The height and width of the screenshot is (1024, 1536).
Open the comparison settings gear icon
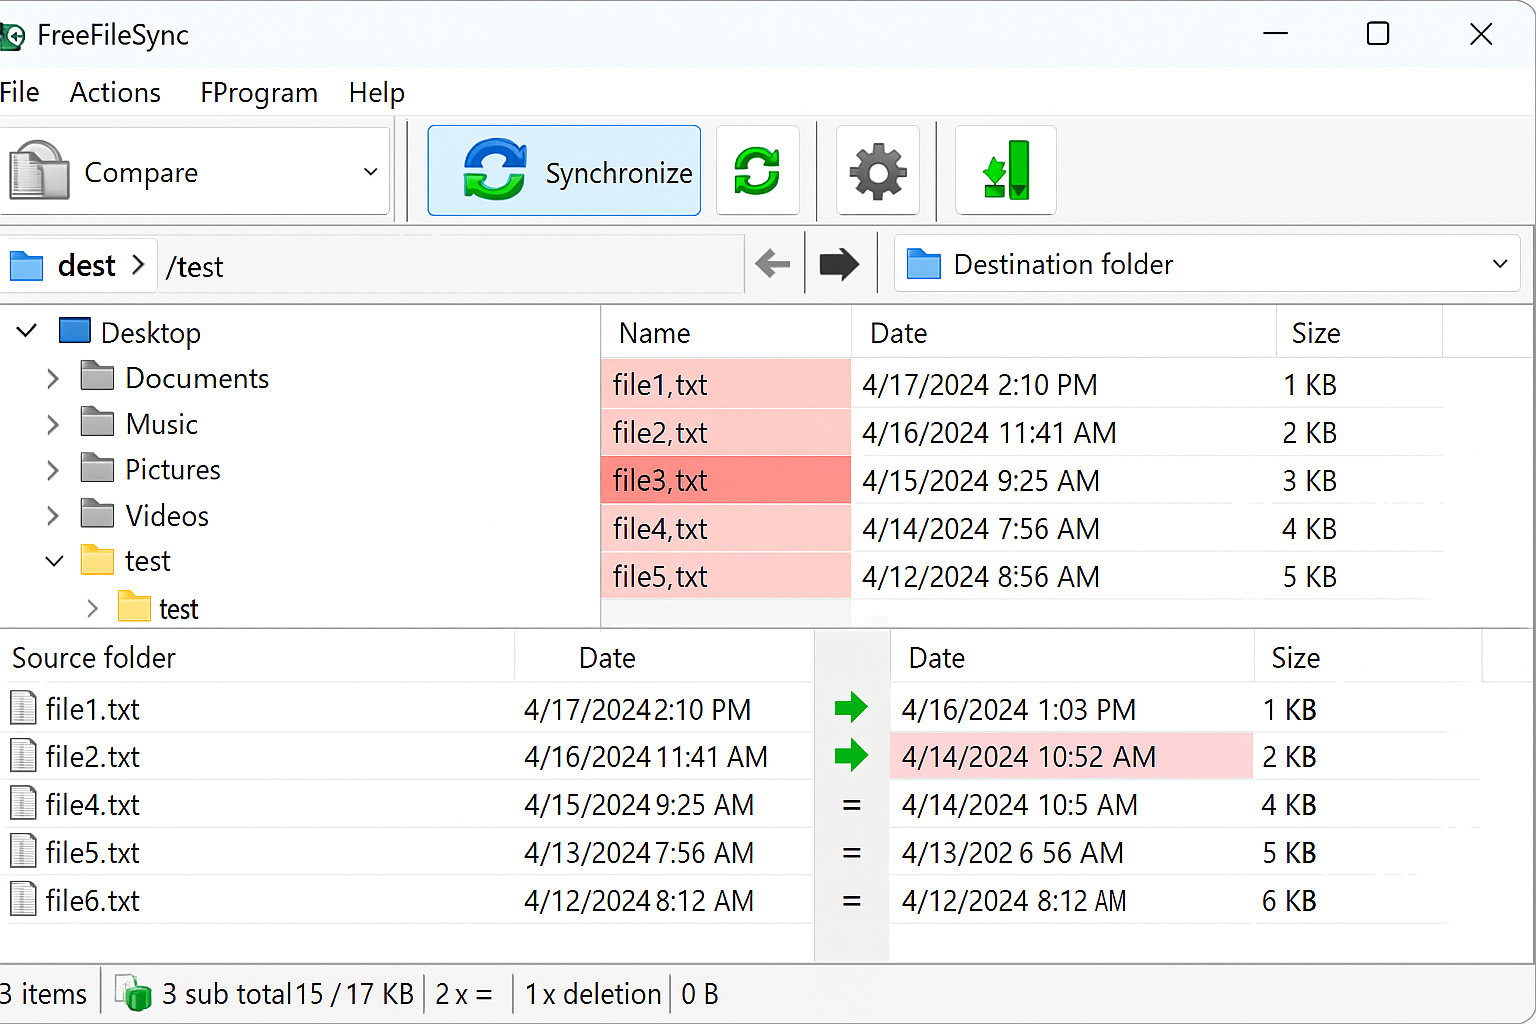click(x=877, y=170)
